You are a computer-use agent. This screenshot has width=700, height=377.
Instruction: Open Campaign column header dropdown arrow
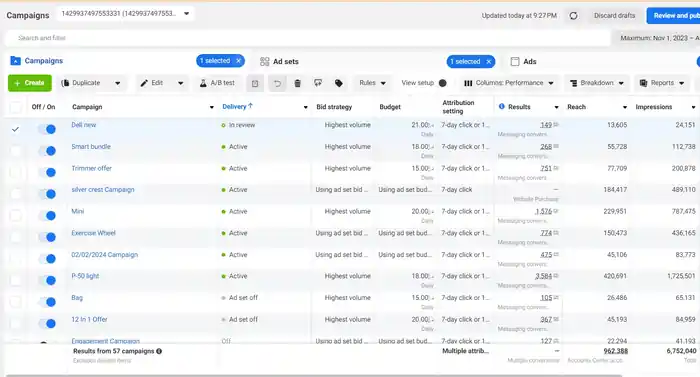[x=212, y=107]
